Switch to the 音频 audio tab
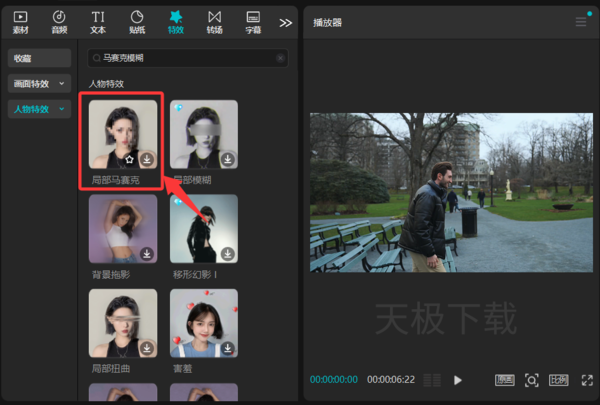The height and width of the screenshot is (405, 600). point(59,21)
